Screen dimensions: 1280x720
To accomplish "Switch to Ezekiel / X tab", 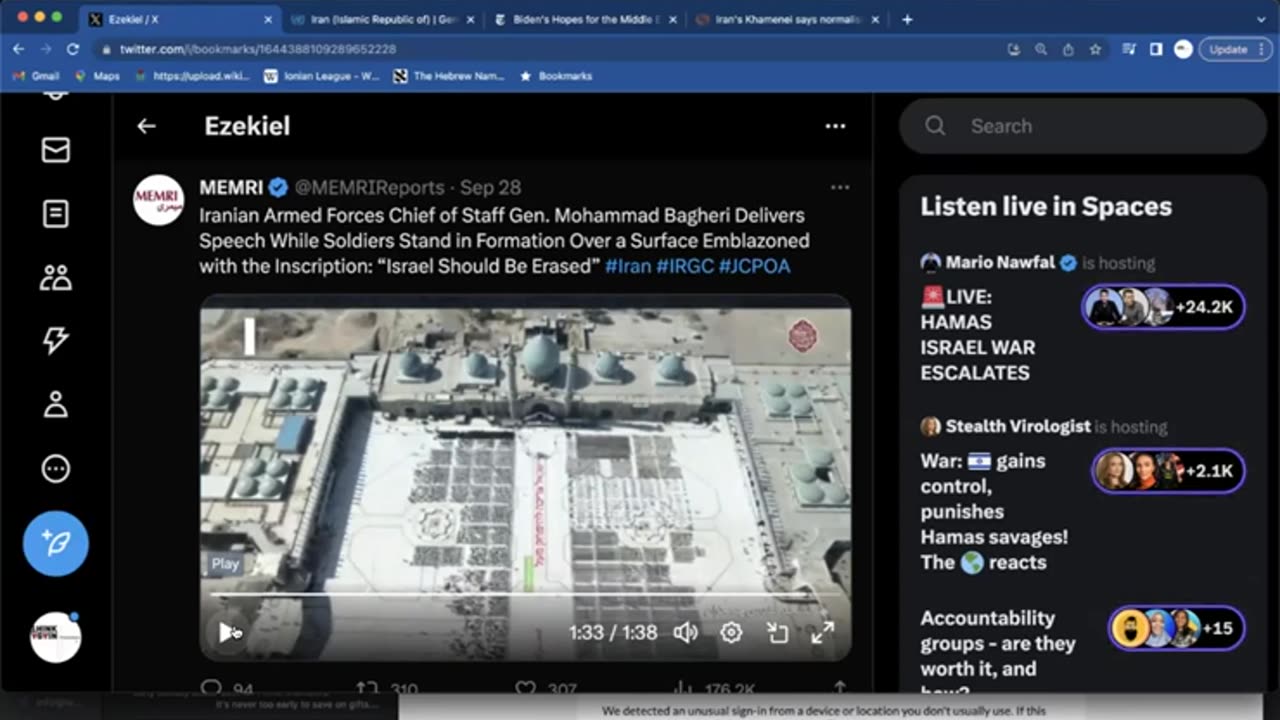I will click(x=180, y=19).
